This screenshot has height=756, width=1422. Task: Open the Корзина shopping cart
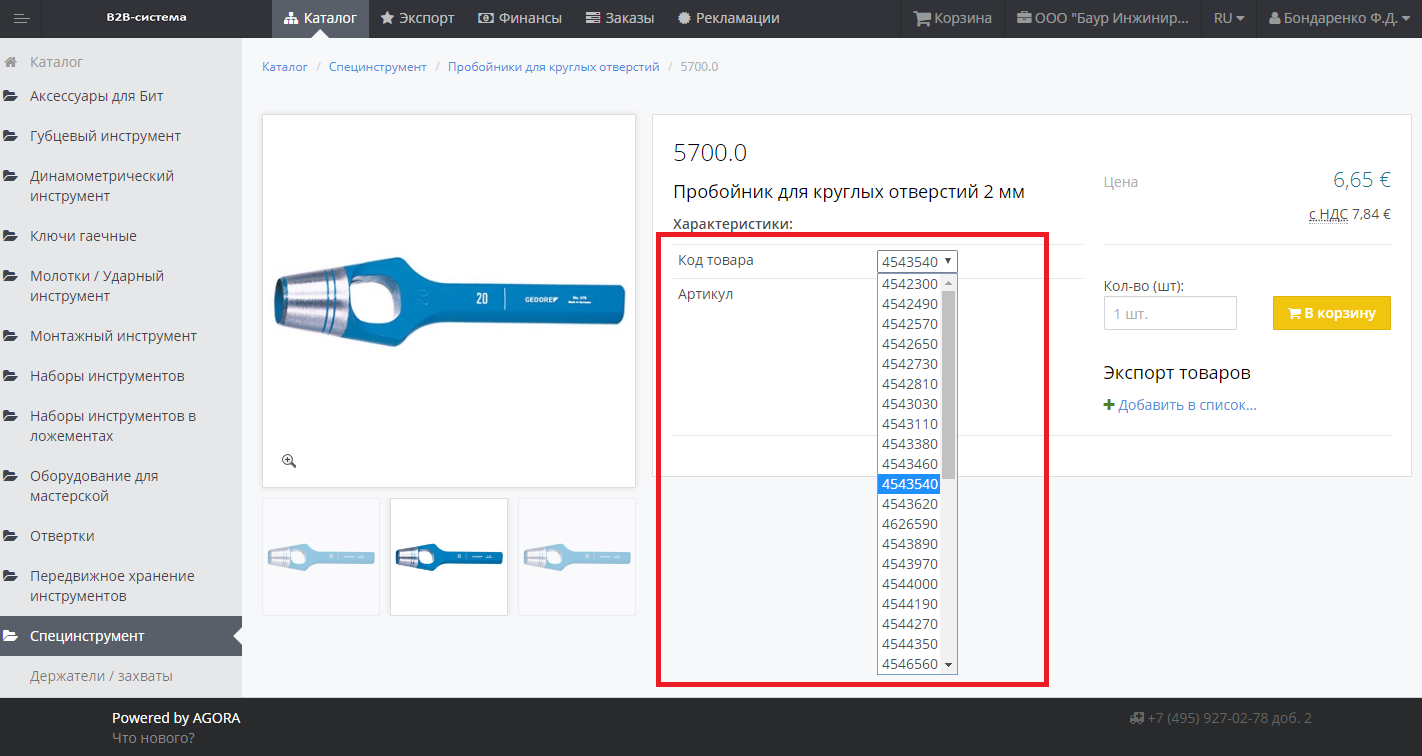tap(952, 18)
